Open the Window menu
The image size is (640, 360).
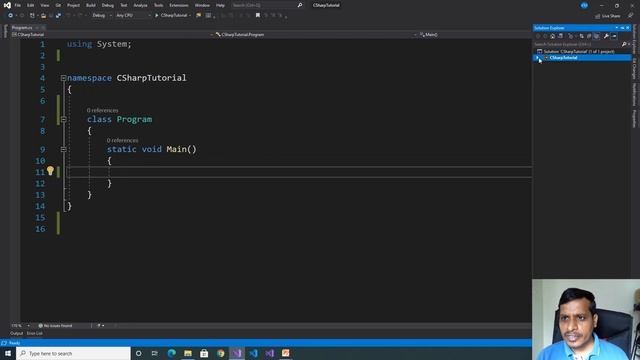[x=202, y=5]
